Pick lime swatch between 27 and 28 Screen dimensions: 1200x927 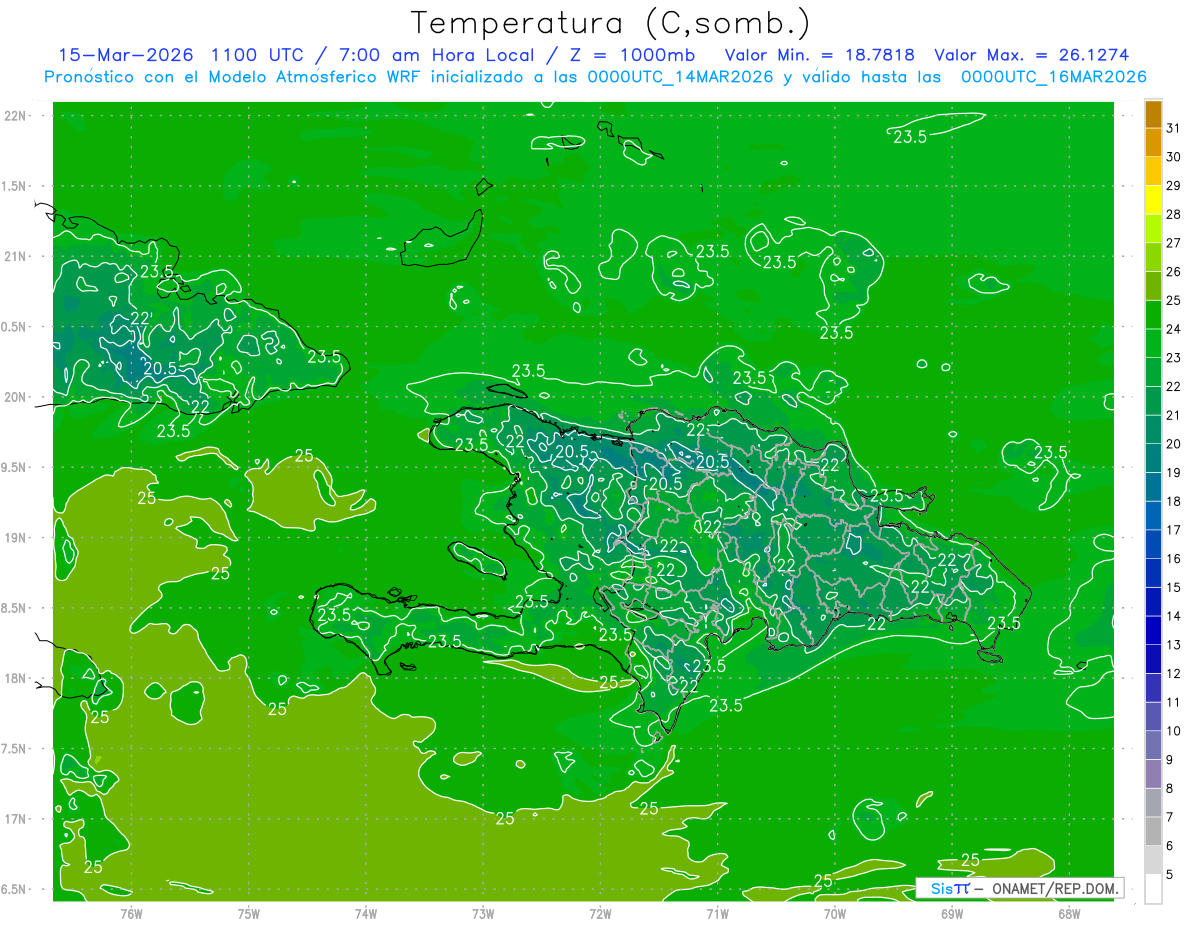(x=1153, y=228)
